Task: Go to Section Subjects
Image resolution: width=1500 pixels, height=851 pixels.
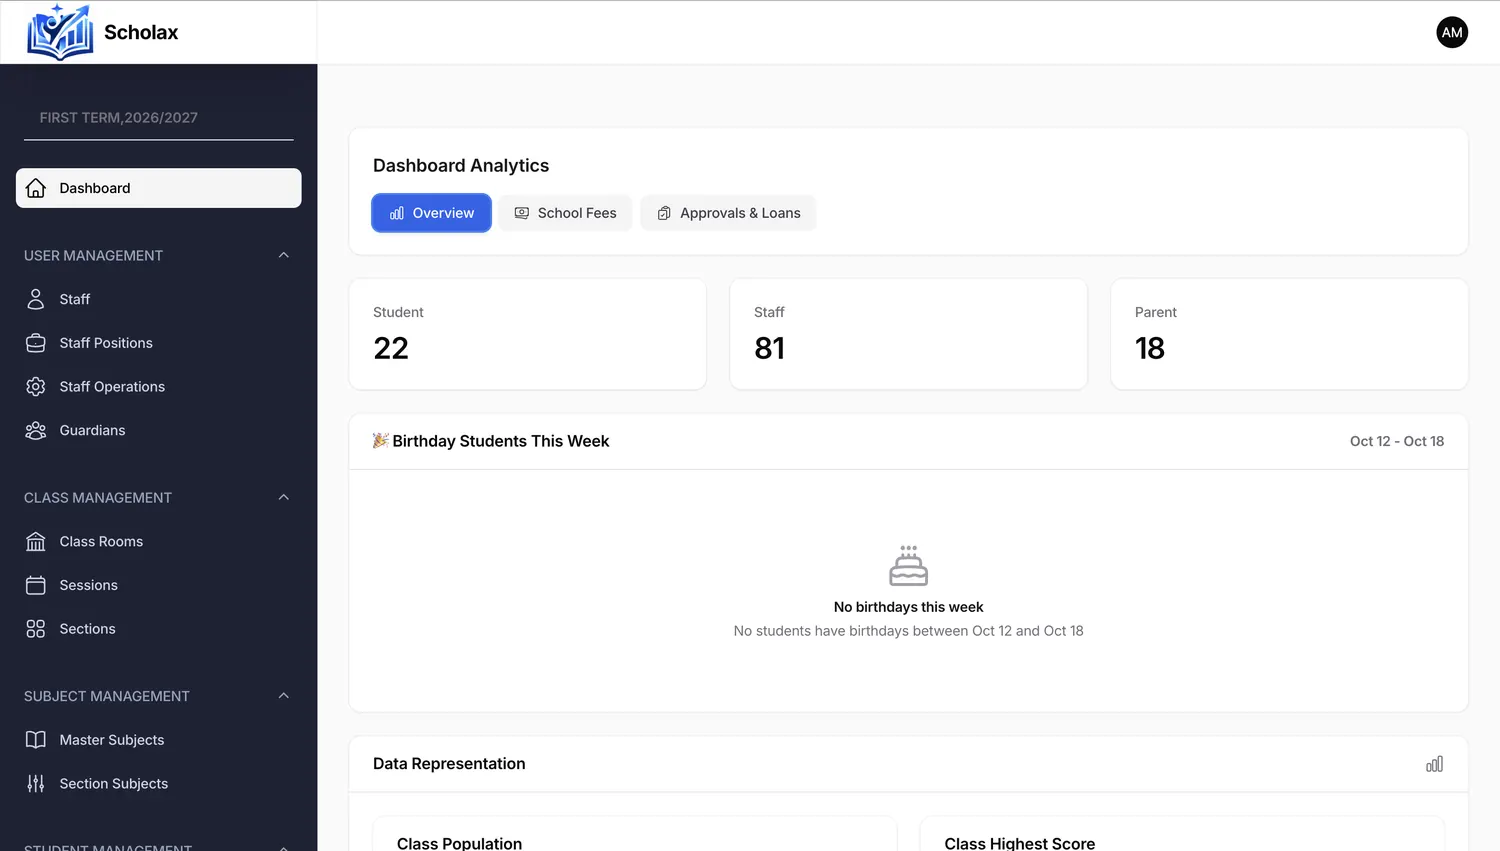Action: tap(113, 784)
